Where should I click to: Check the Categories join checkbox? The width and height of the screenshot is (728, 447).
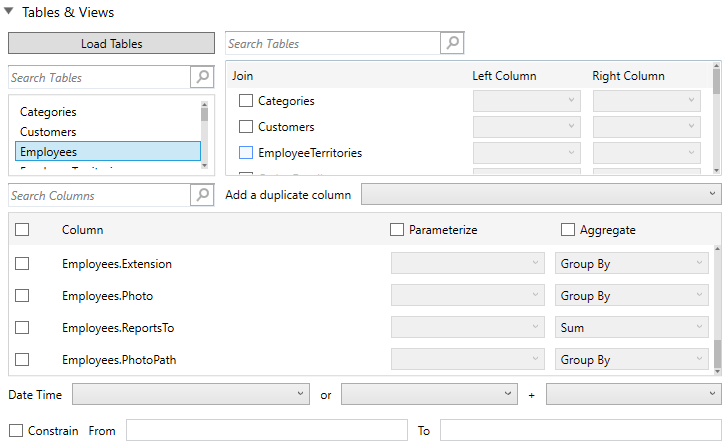coord(246,101)
